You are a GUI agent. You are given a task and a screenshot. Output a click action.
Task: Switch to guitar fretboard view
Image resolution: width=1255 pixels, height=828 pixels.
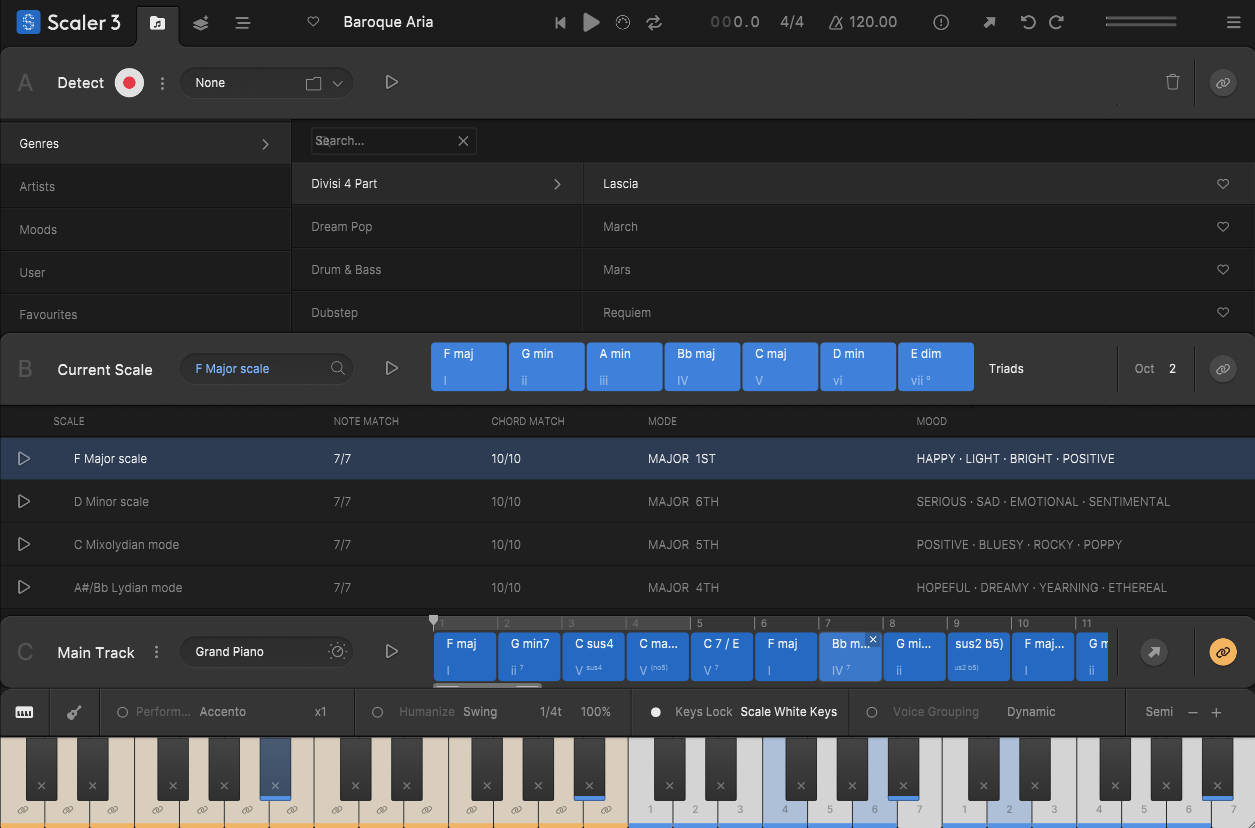(74, 712)
